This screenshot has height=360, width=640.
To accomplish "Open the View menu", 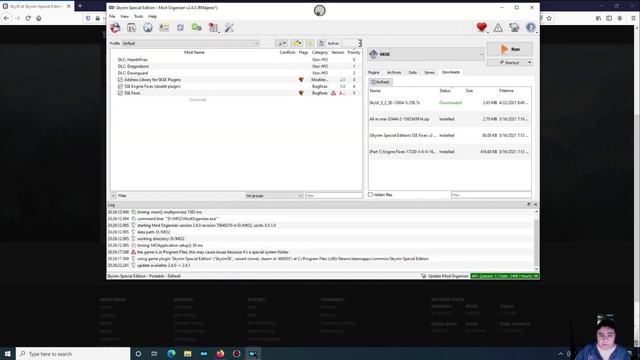I will click(x=124, y=16).
